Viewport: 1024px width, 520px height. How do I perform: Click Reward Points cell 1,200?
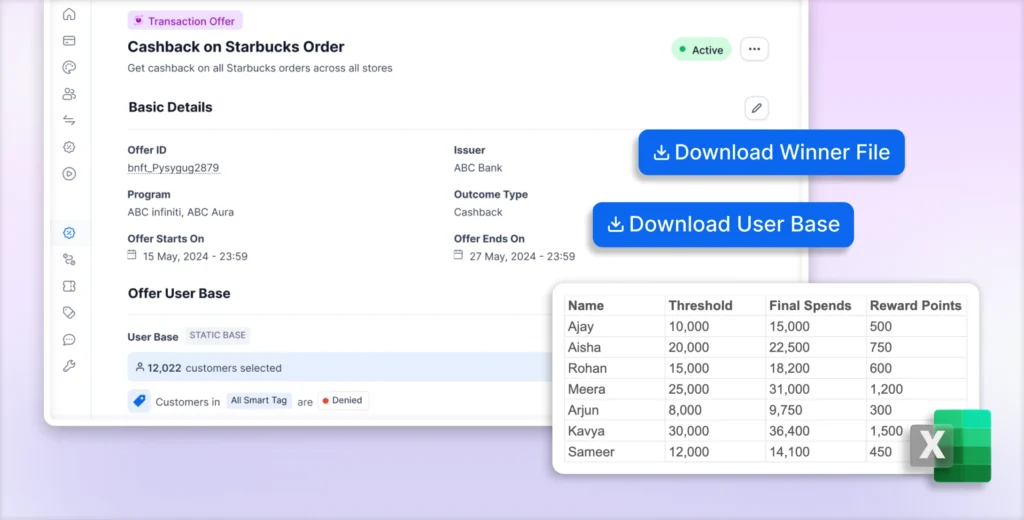916,389
